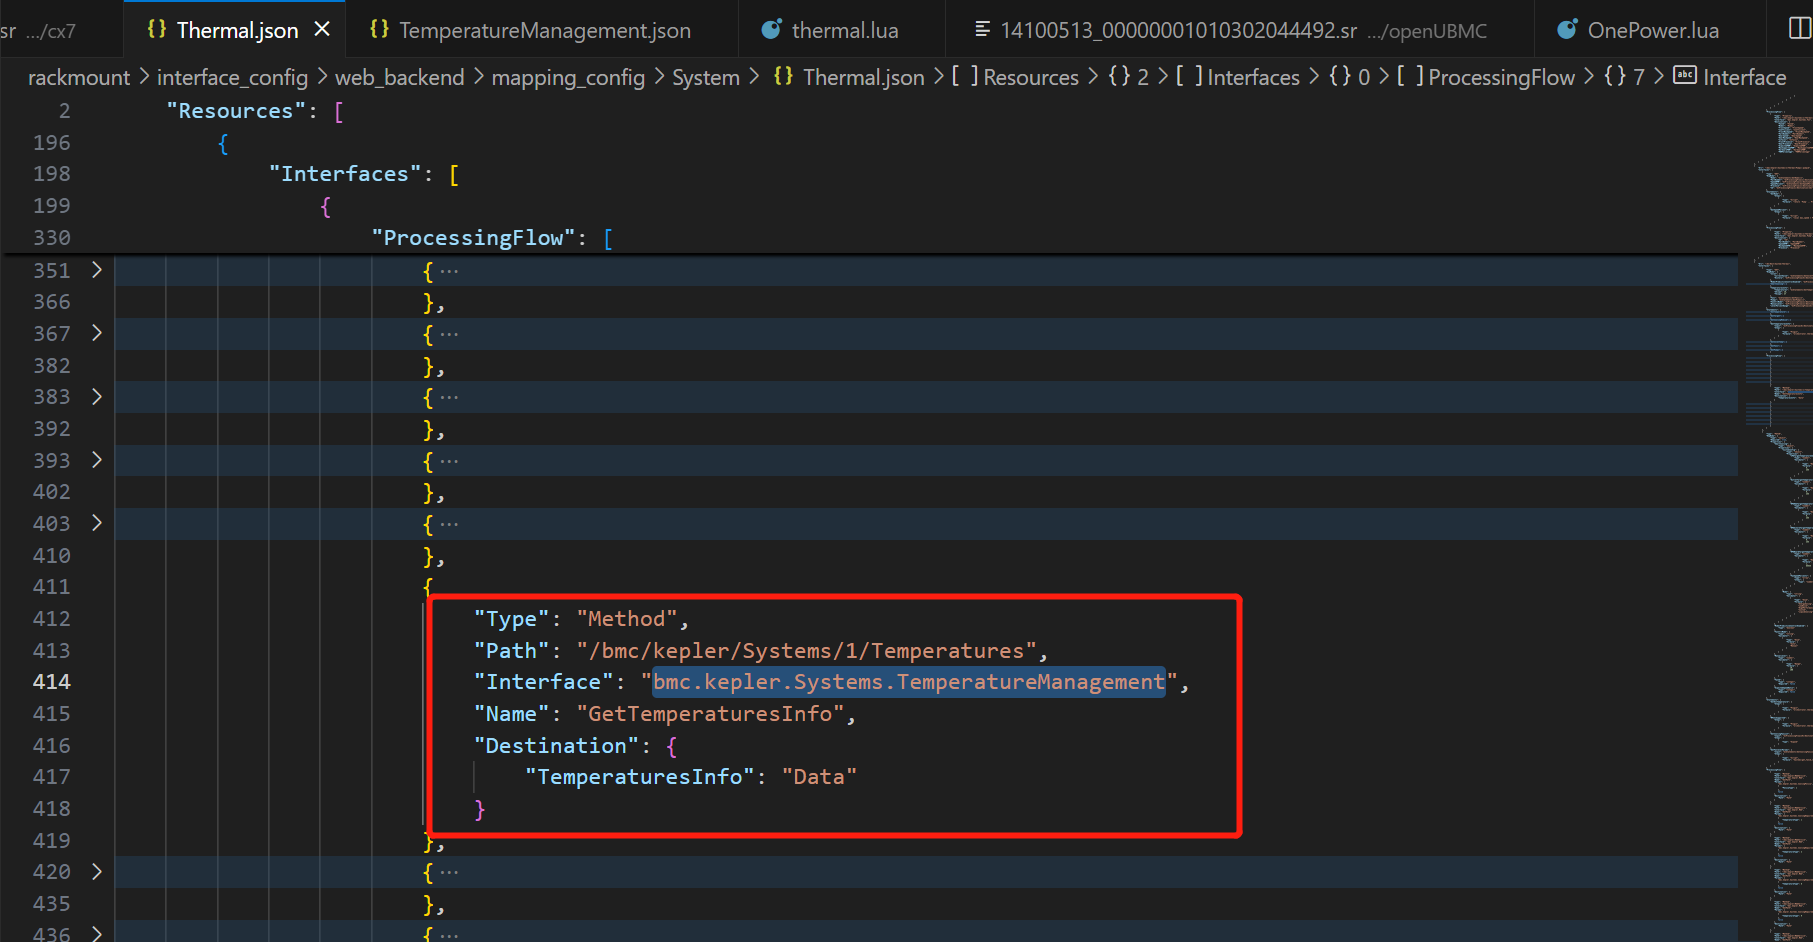Close the Thermal.json tab
The width and height of the screenshot is (1813, 942).
click(x=322, y=30)
